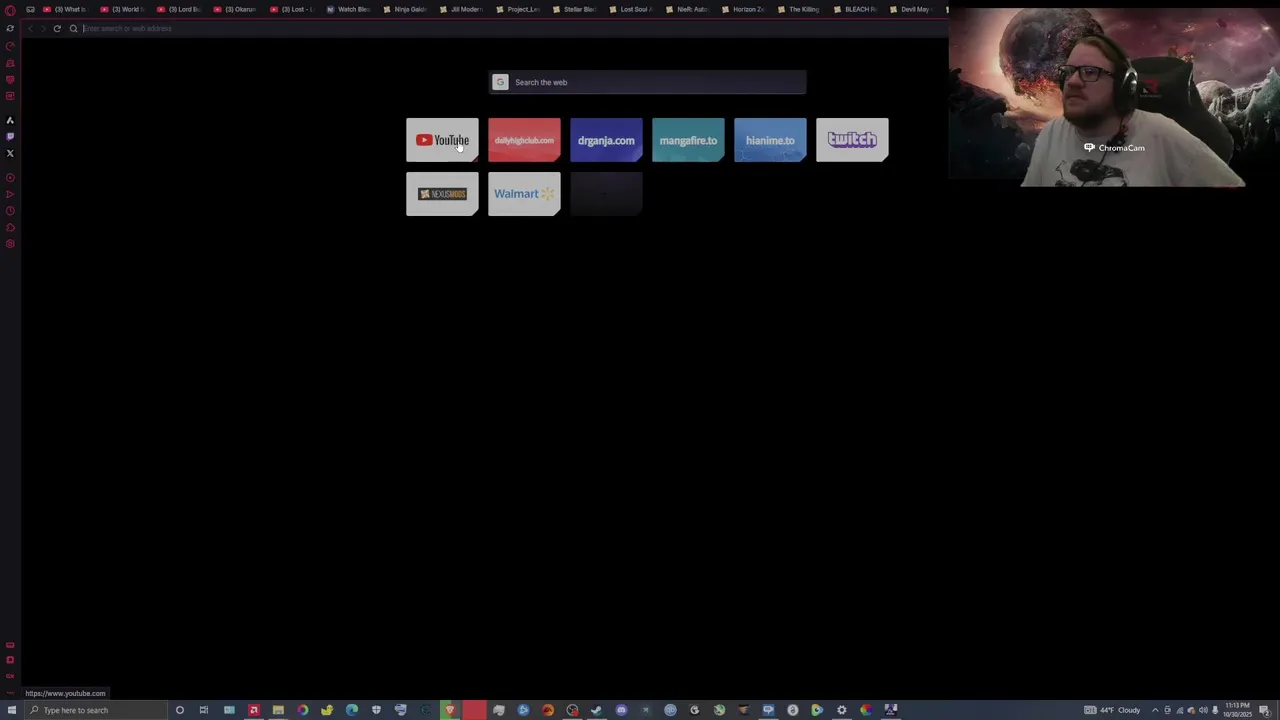
Task: Open the hianime.to speed dial tile
Action: tap(770, 140)
